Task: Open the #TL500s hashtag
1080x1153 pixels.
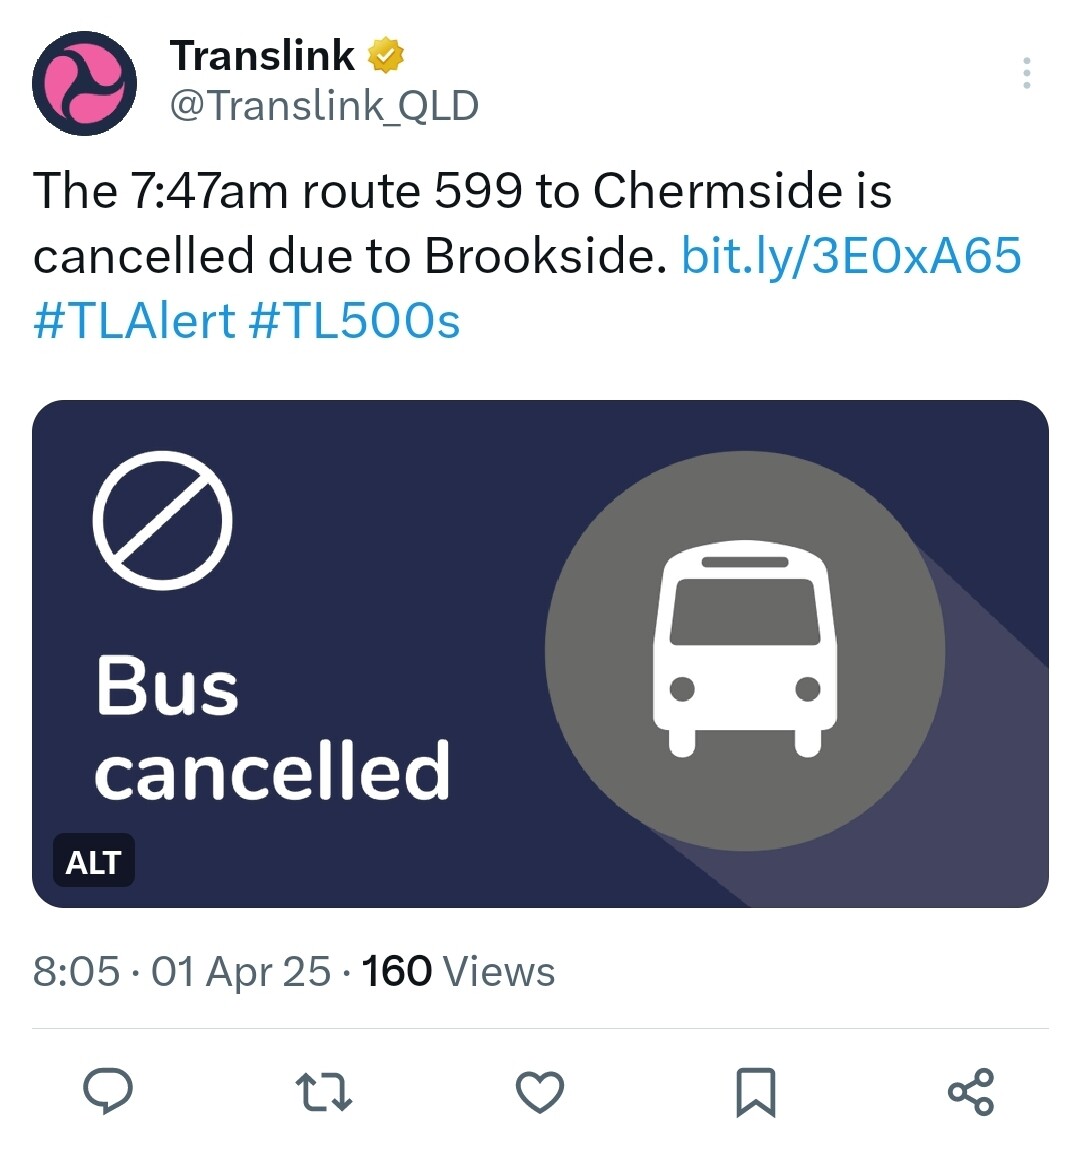Action: (354, 322)
